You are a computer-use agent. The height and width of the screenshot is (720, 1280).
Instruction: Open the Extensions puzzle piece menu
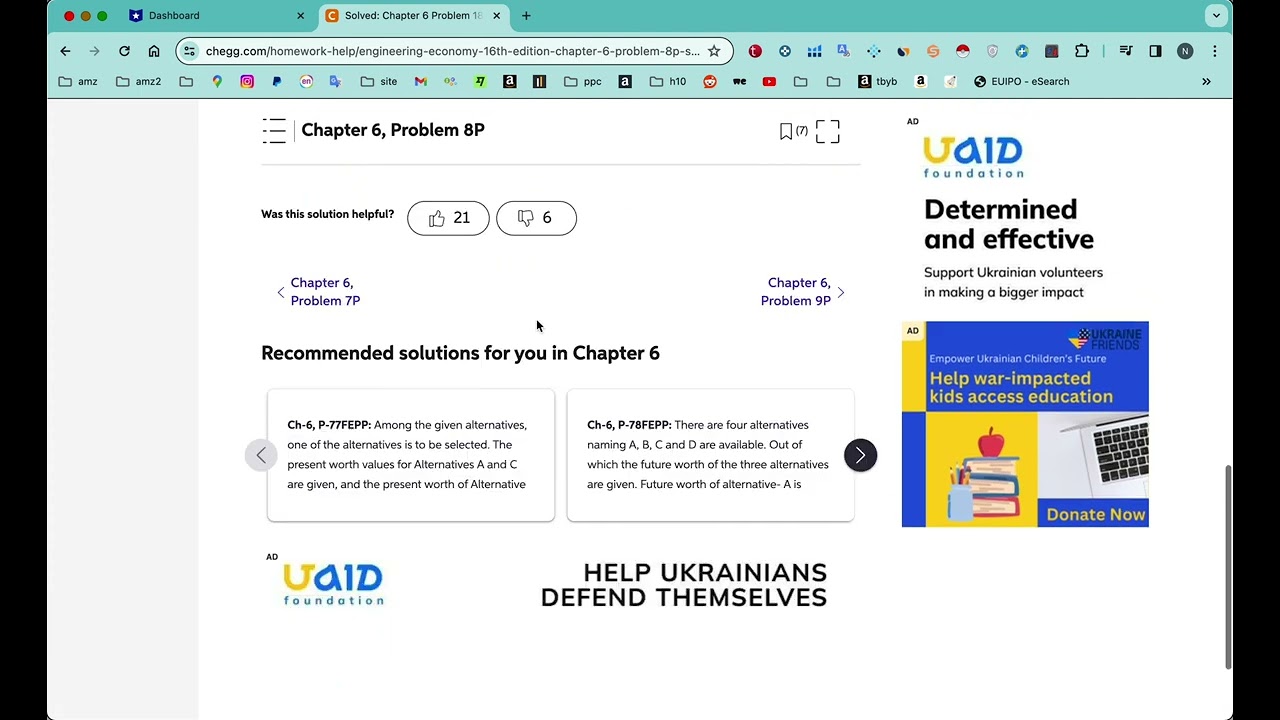point(1082,51)
